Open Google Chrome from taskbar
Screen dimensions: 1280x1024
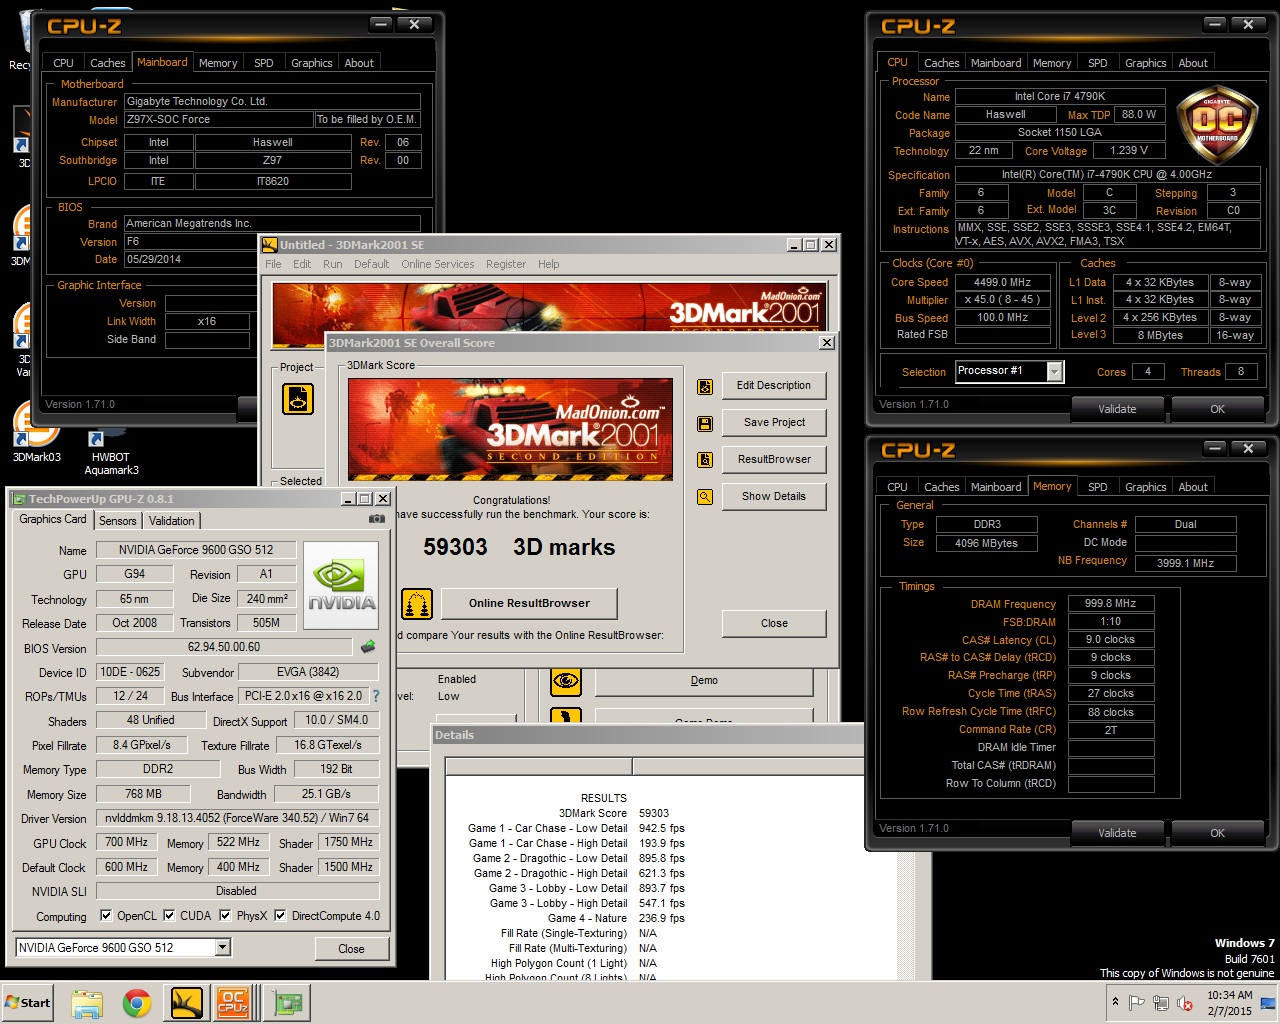coord(137,1003)
